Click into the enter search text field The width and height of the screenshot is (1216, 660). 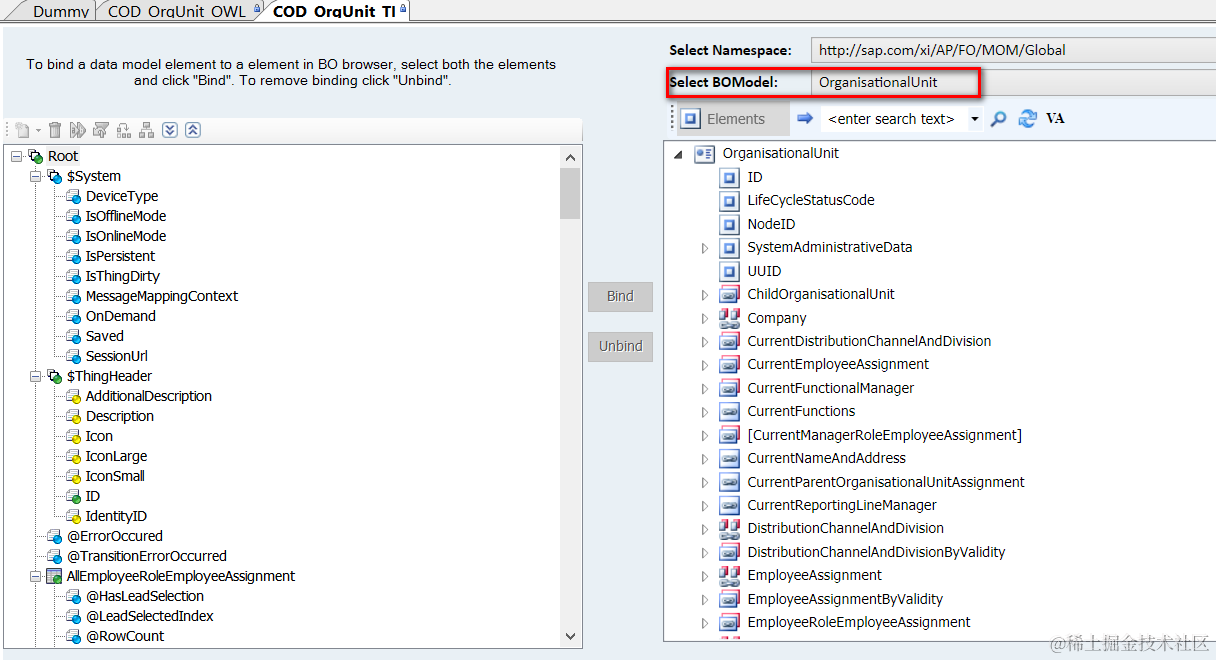pos(892,119)
